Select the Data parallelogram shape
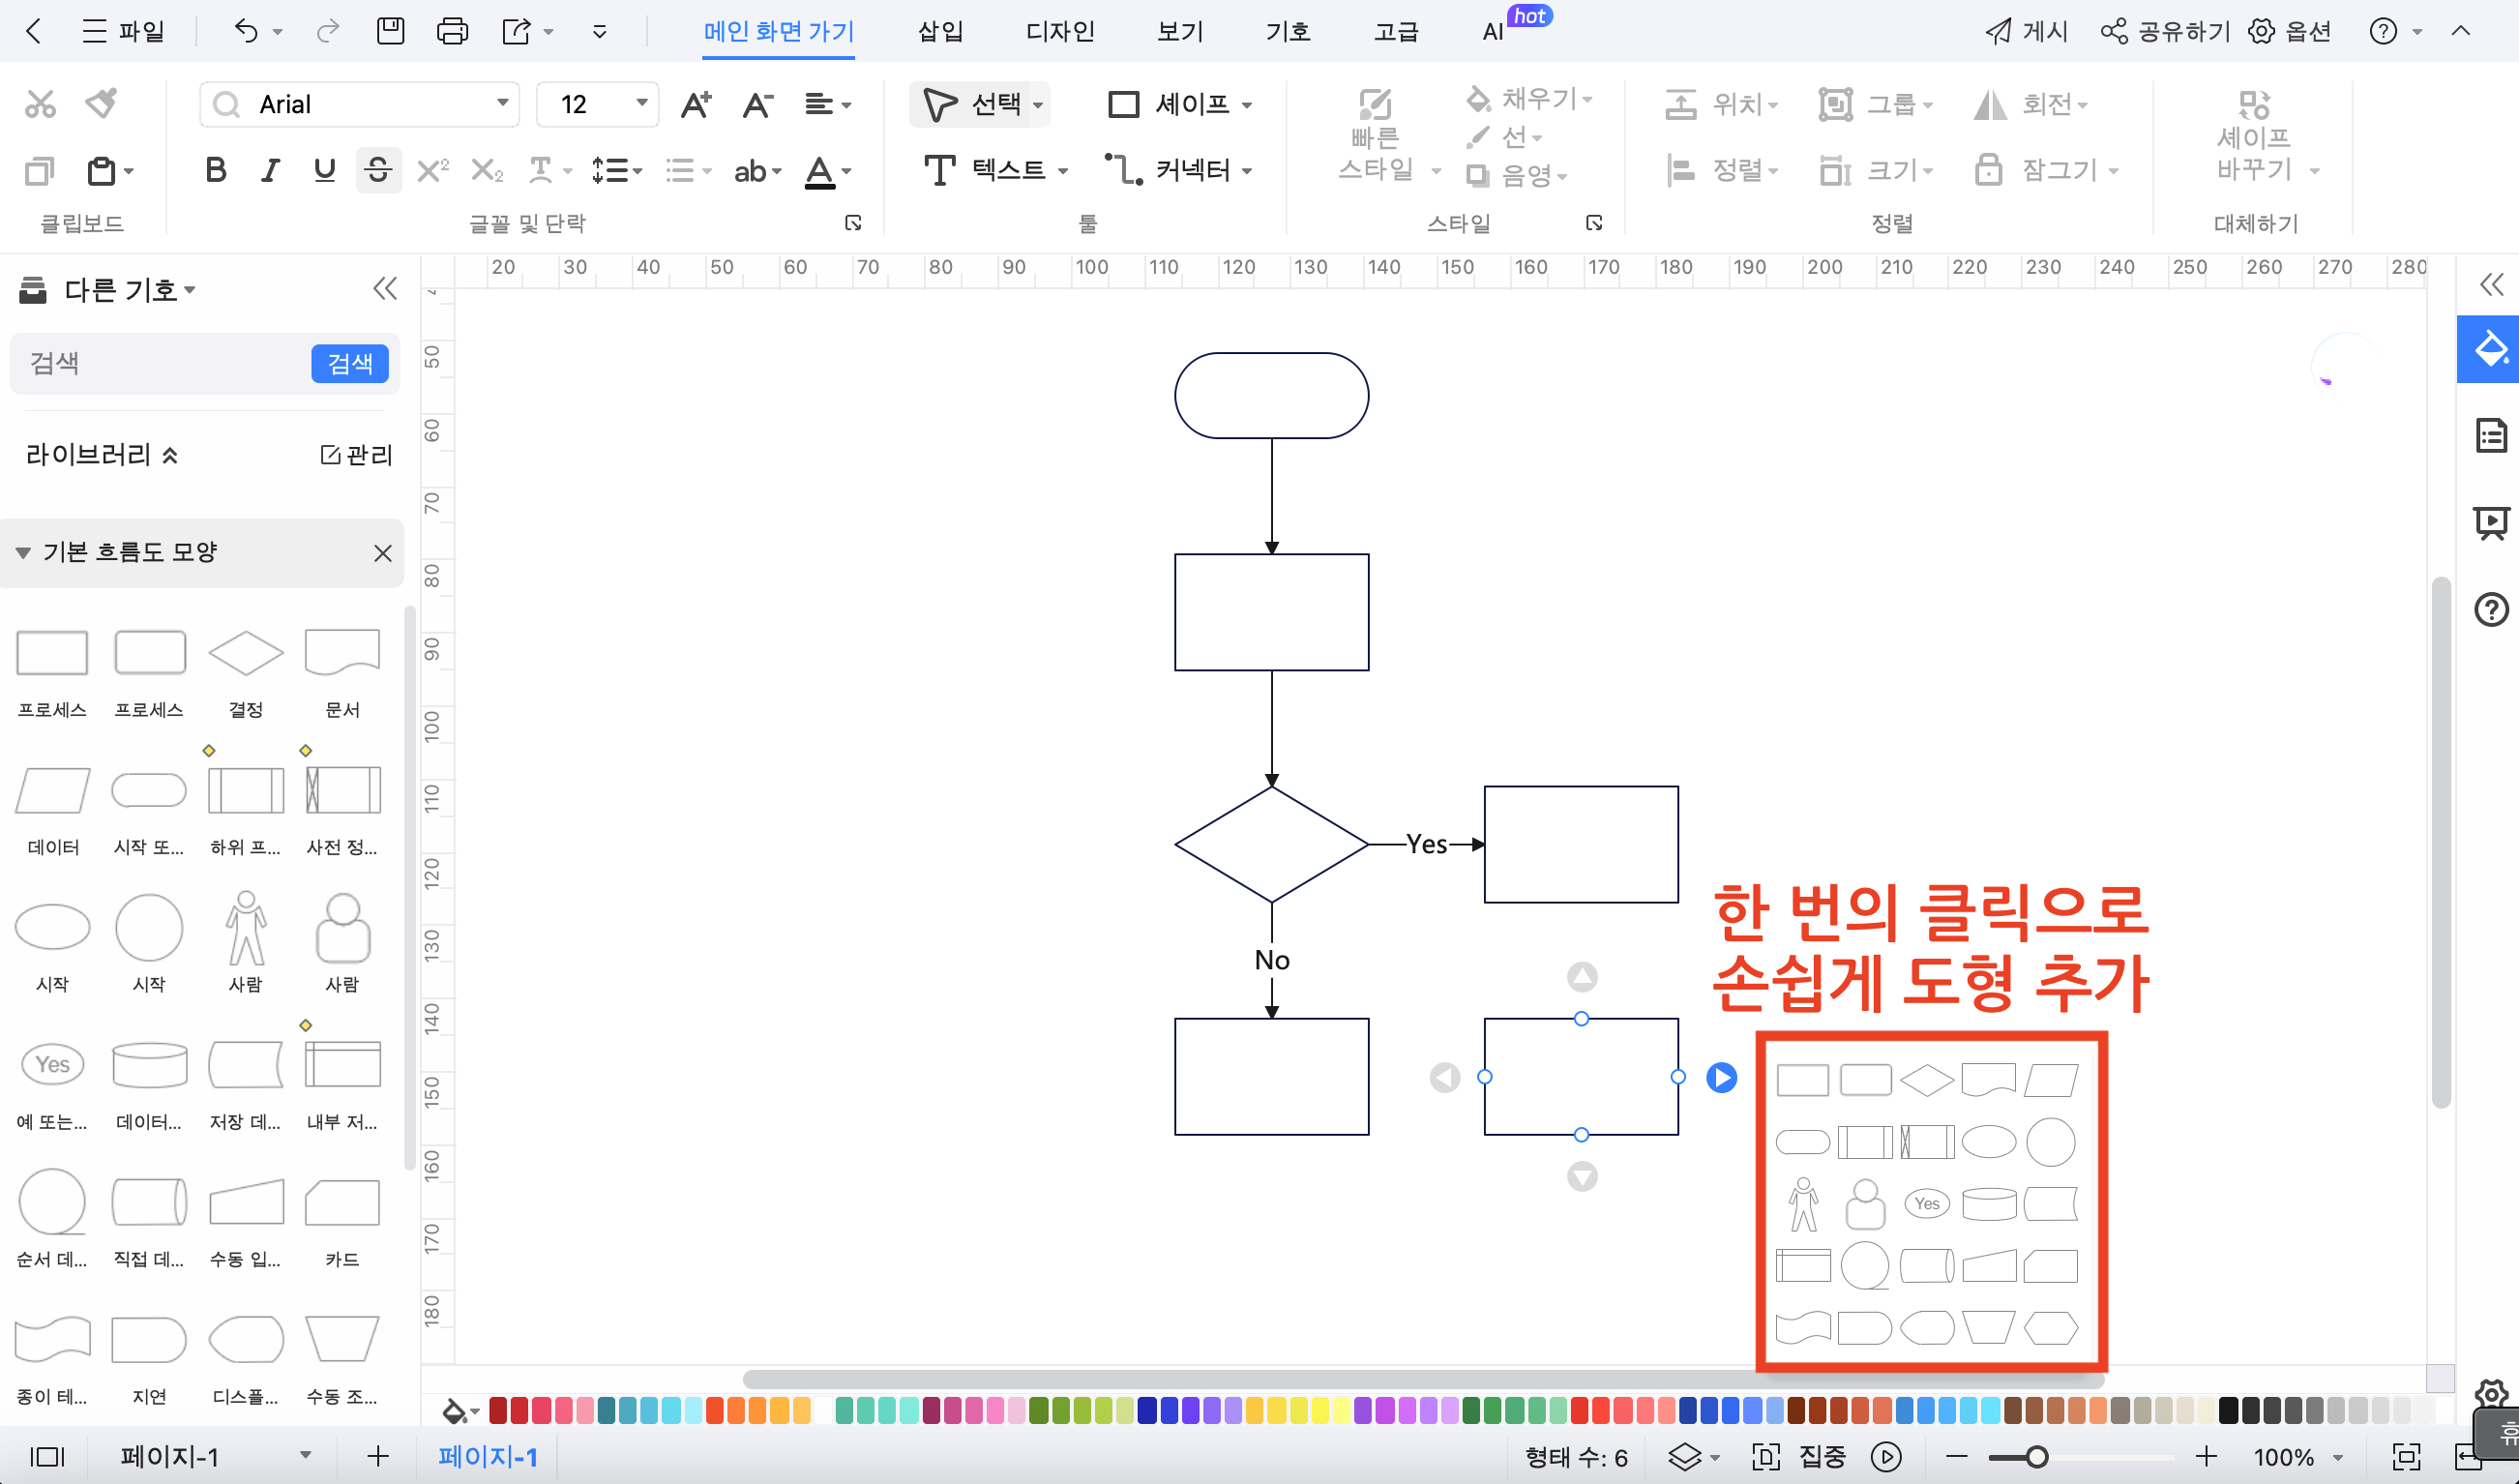 tap(53, 790)
